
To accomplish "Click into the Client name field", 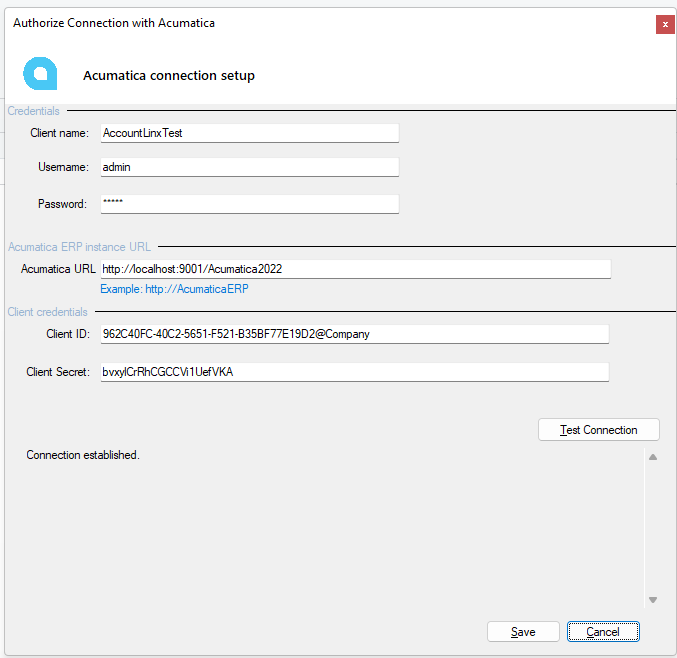I will coord(250,133).
